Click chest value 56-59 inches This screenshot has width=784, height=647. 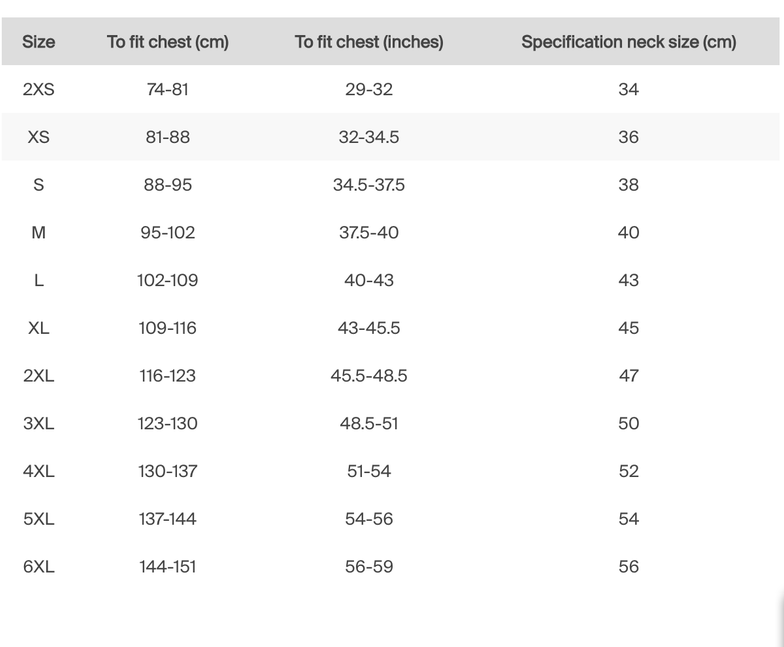pos(369,566)
